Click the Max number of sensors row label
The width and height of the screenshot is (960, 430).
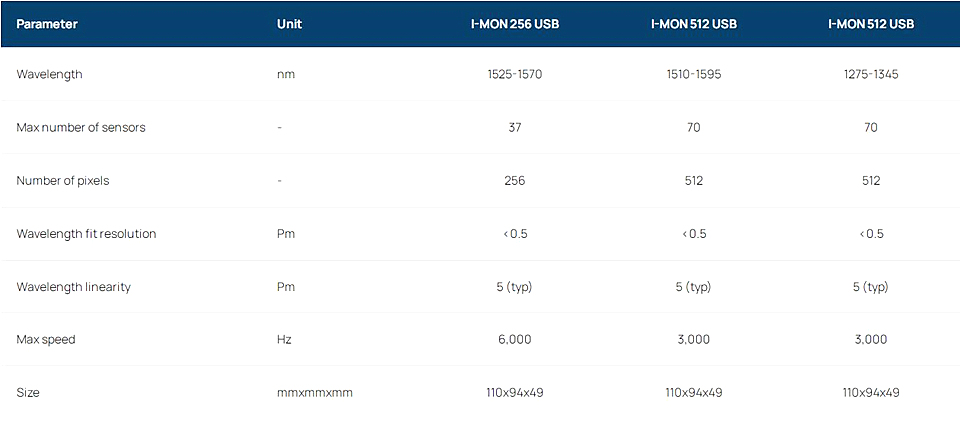[x=81, y=128]
